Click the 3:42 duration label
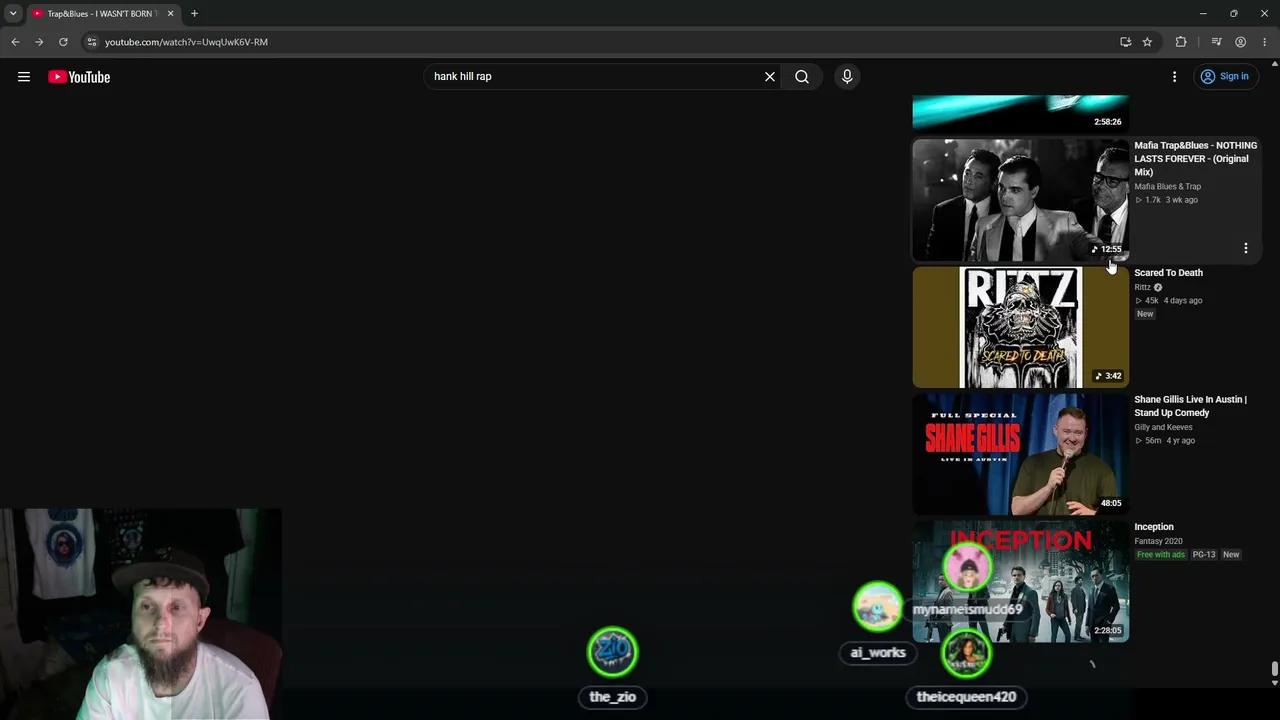Image resolution: width=1280 pixels, height=720 pixels. coord(1108,376)
